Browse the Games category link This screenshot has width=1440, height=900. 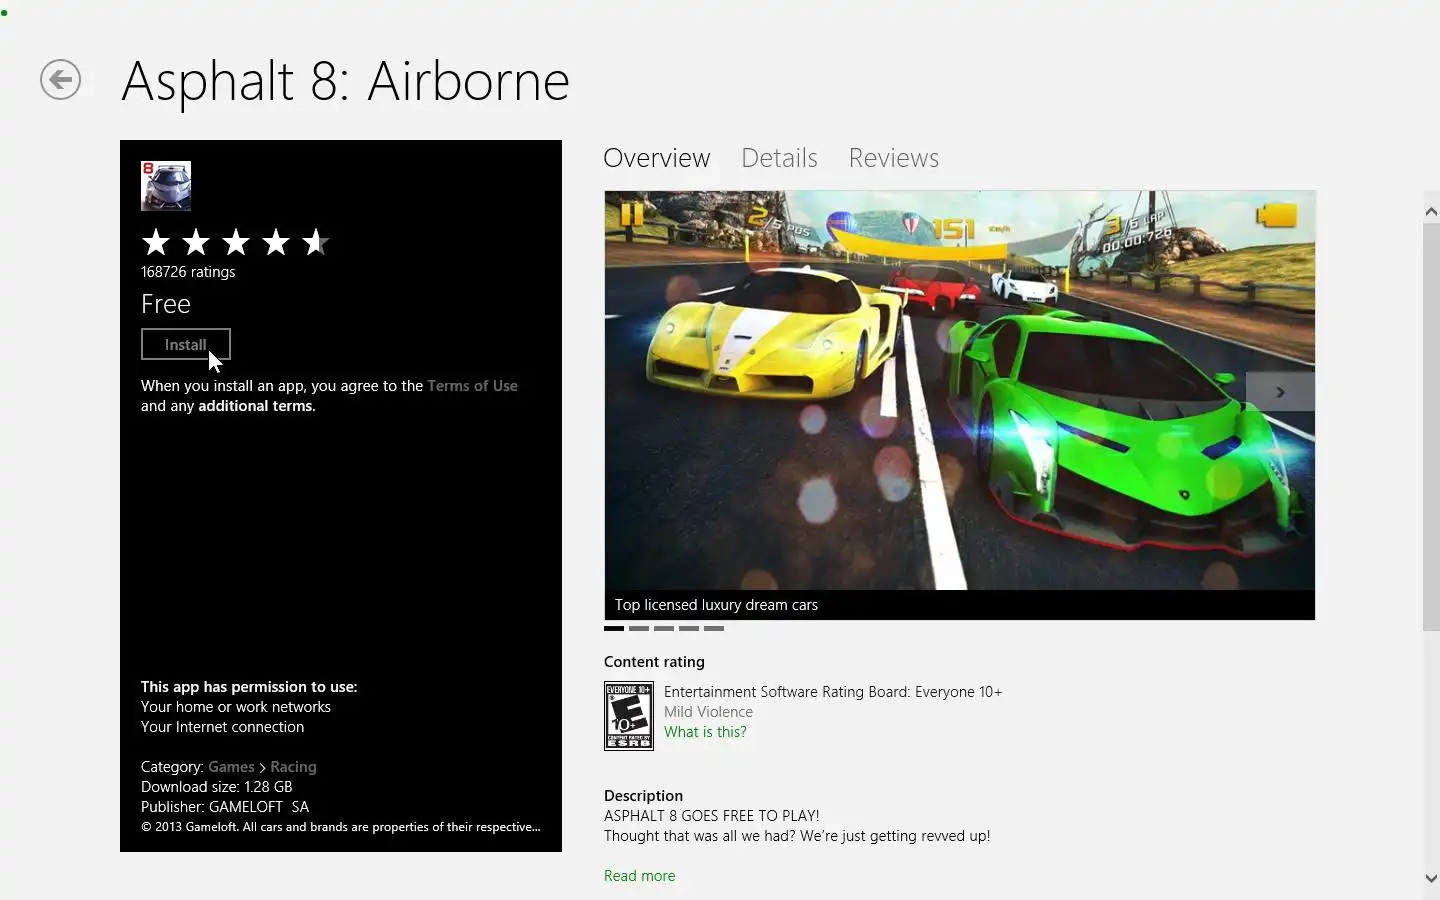[x=231, y=767]
